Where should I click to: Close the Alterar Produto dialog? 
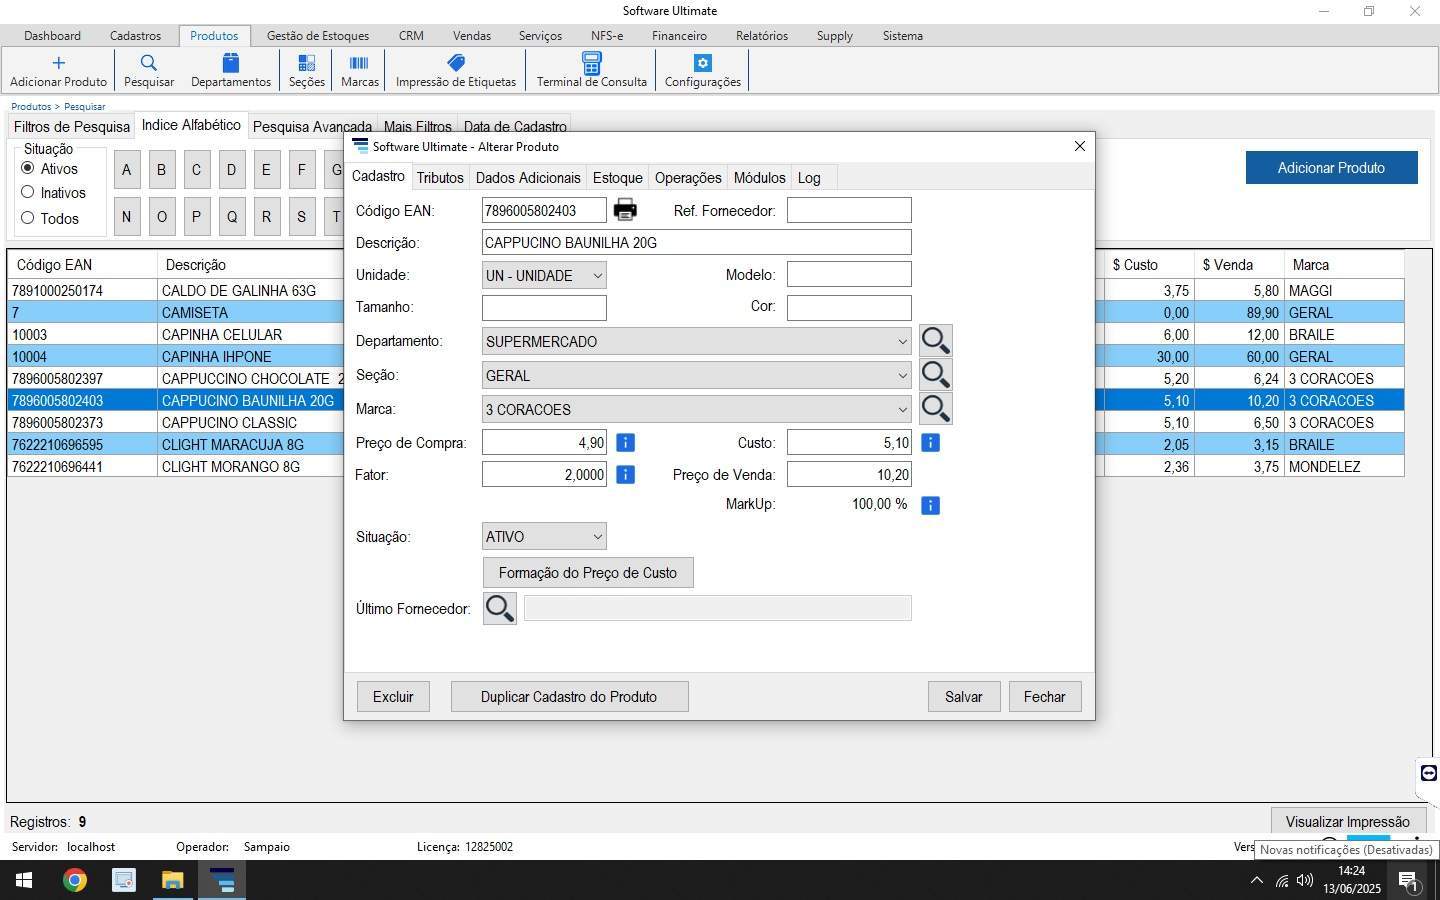click(x=1079, y=146)
